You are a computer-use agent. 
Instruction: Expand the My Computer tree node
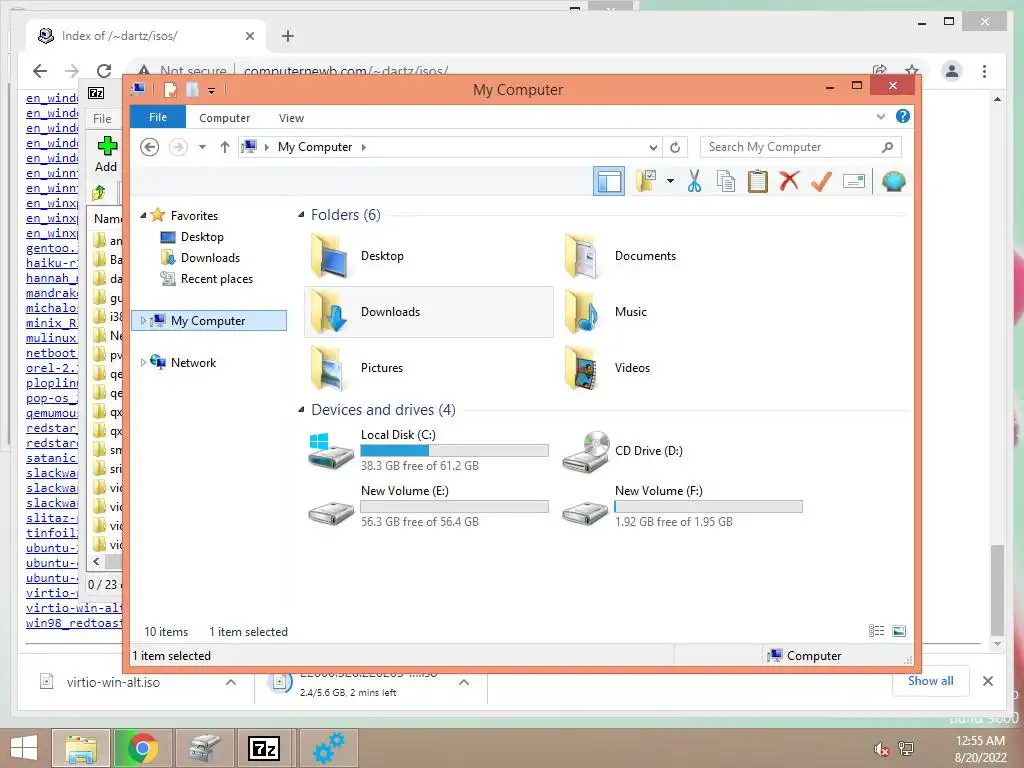(x=143, y=321)
